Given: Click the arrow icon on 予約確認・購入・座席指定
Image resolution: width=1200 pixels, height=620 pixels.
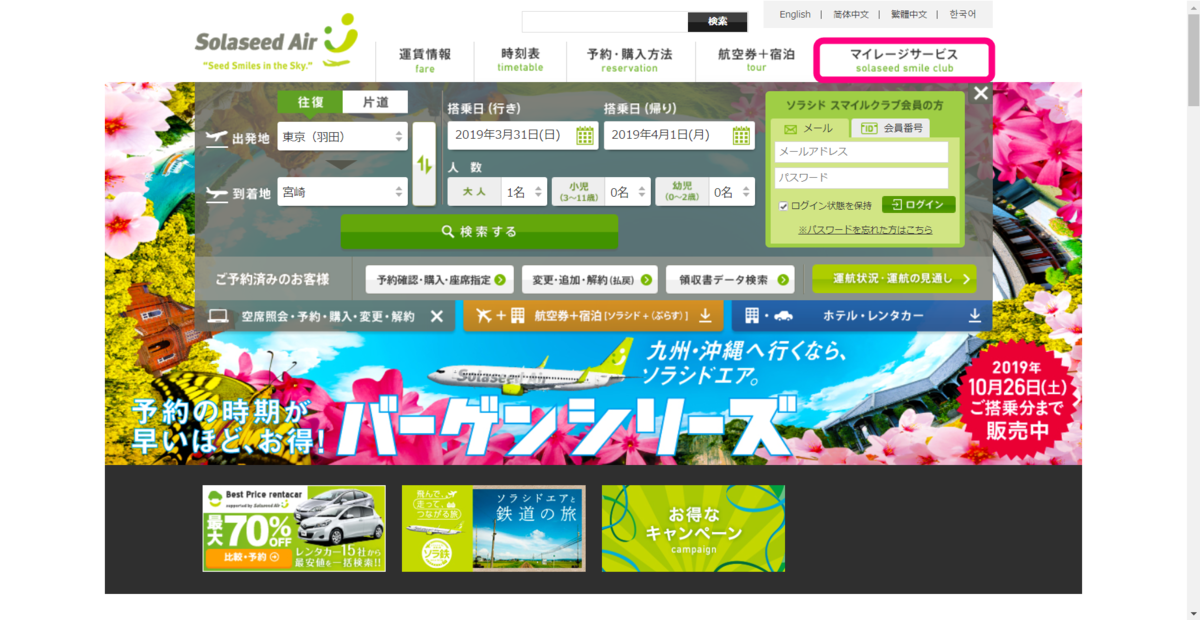Looking at the screenshot, I should click(499, 279).
